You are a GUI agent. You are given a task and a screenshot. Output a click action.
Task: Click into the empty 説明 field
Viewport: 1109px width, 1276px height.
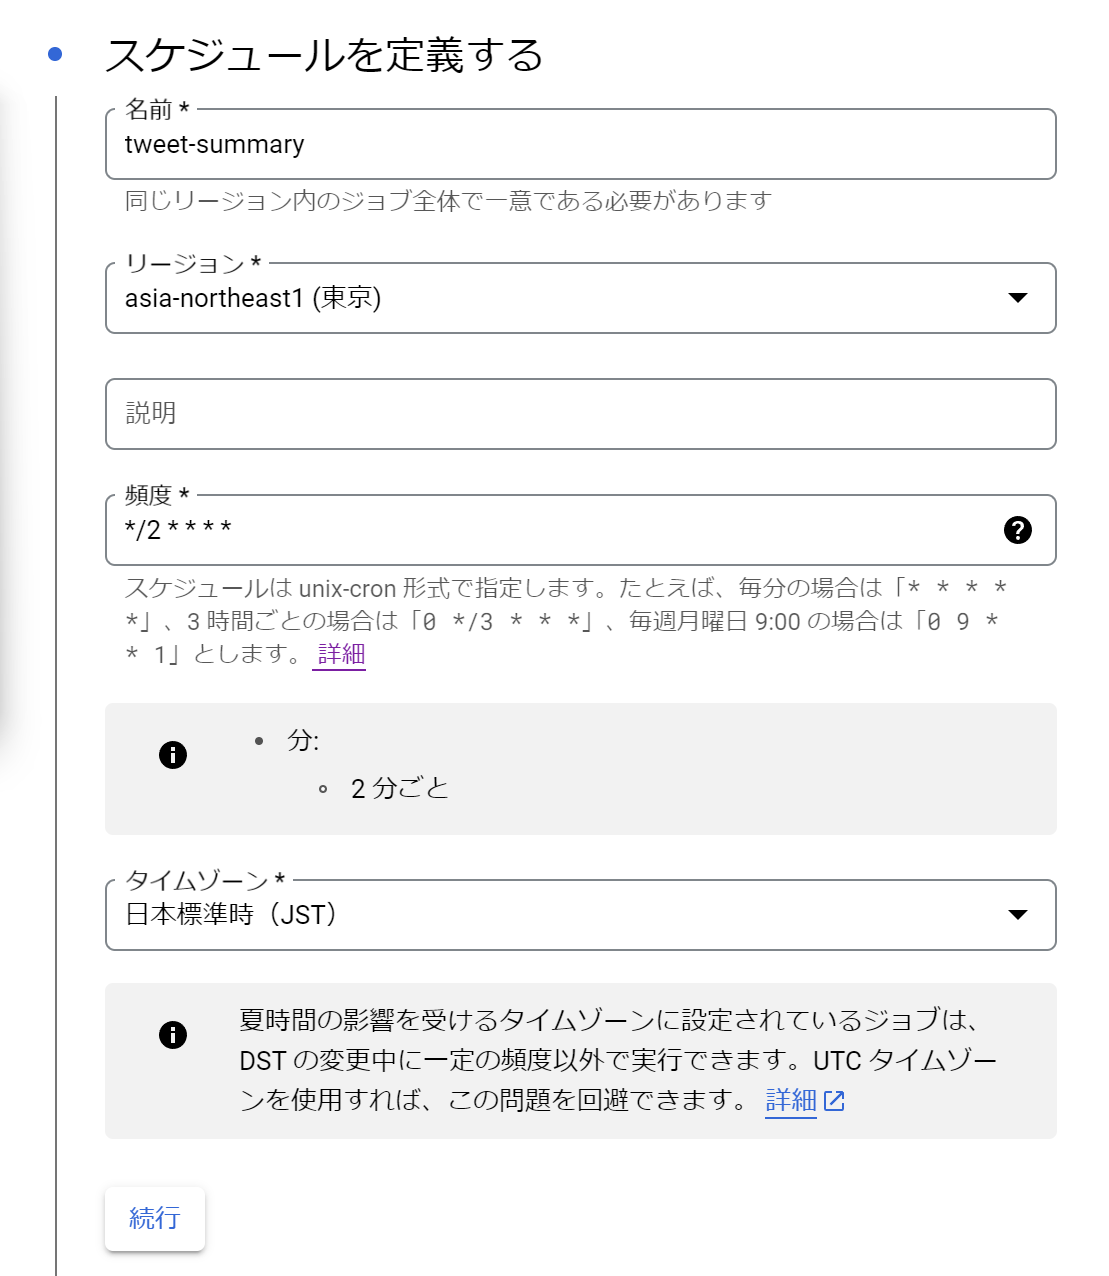click(x=581, y=414)
